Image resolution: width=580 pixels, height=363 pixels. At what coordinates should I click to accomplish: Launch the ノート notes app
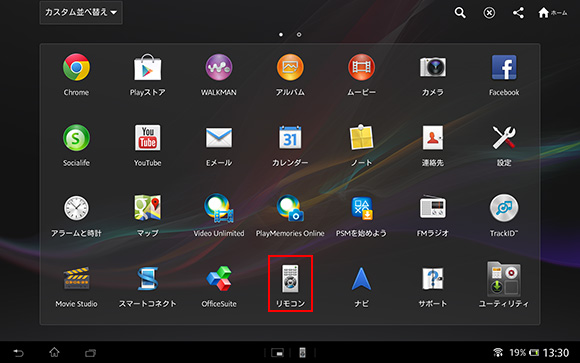(361, 145)
